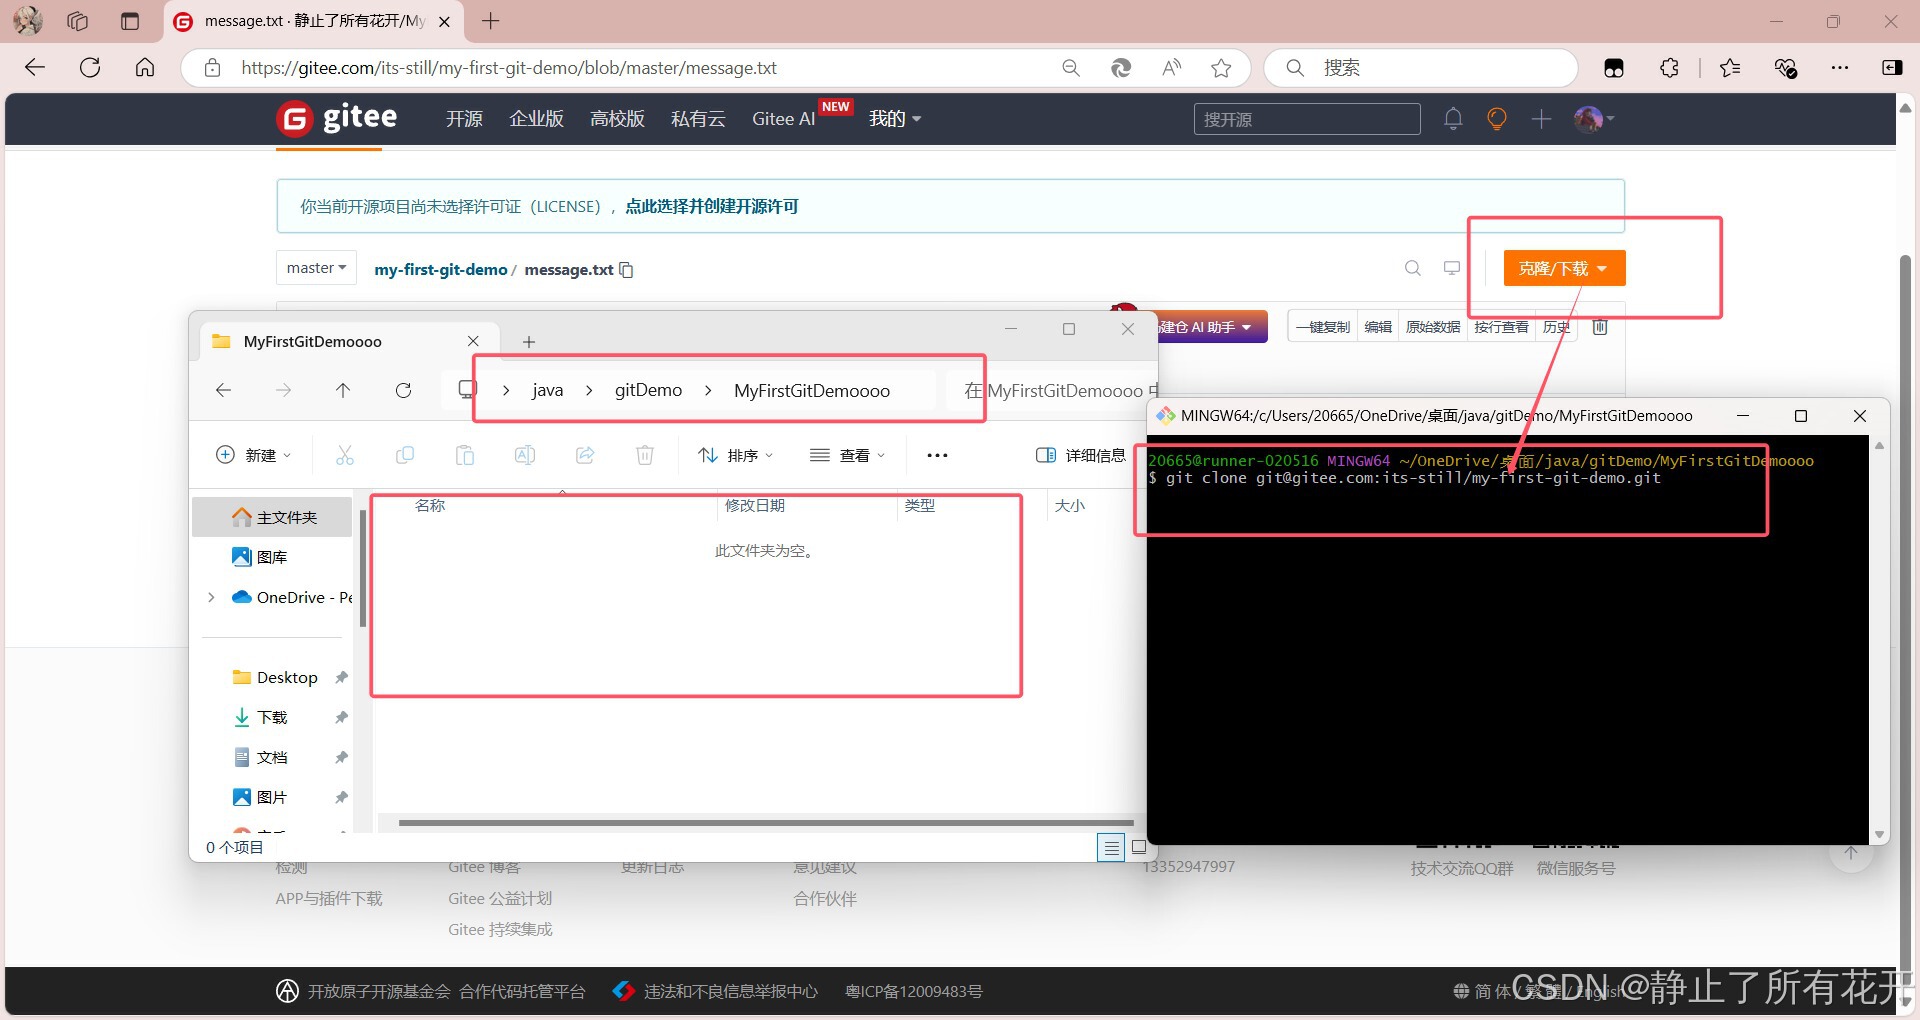Click the plus icon in Gitee header
Viewport: 1920px width, 1020px height.
[x=1541, y=119]
